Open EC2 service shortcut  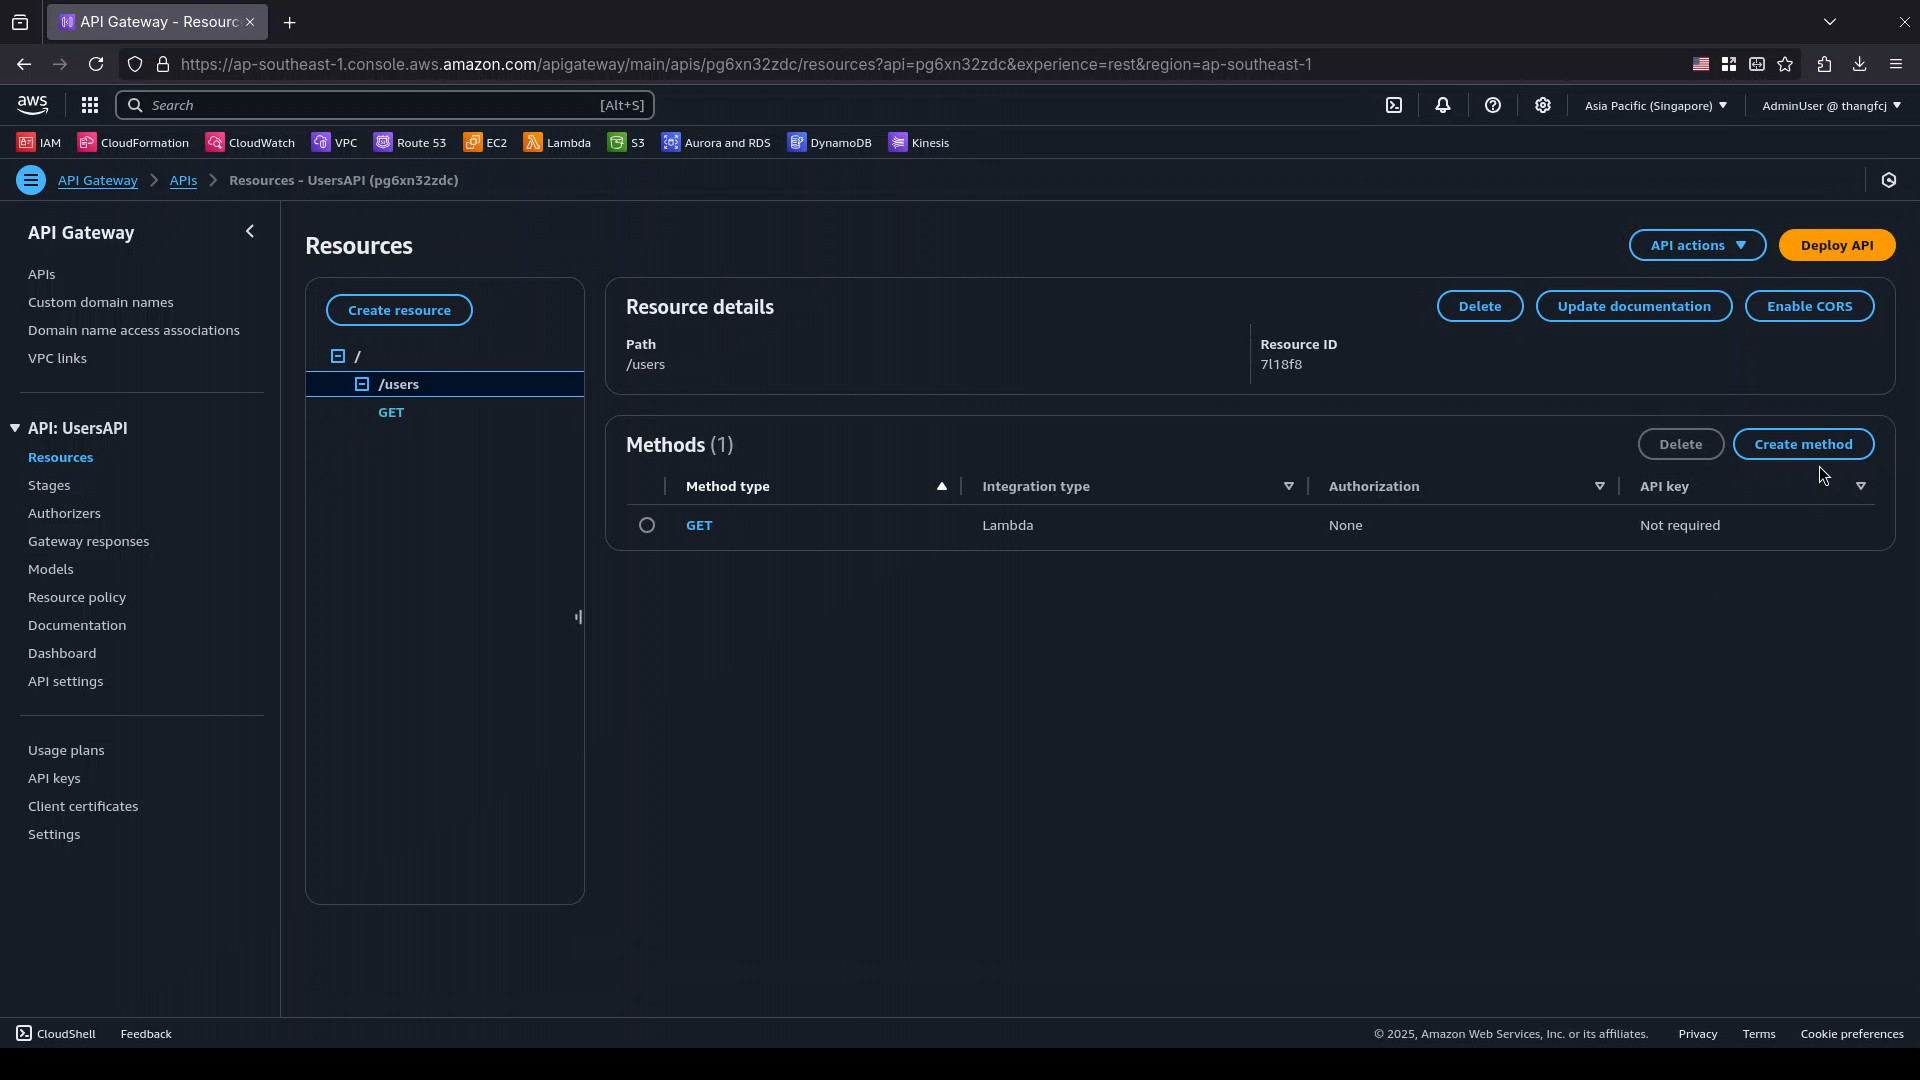[485, 143]
